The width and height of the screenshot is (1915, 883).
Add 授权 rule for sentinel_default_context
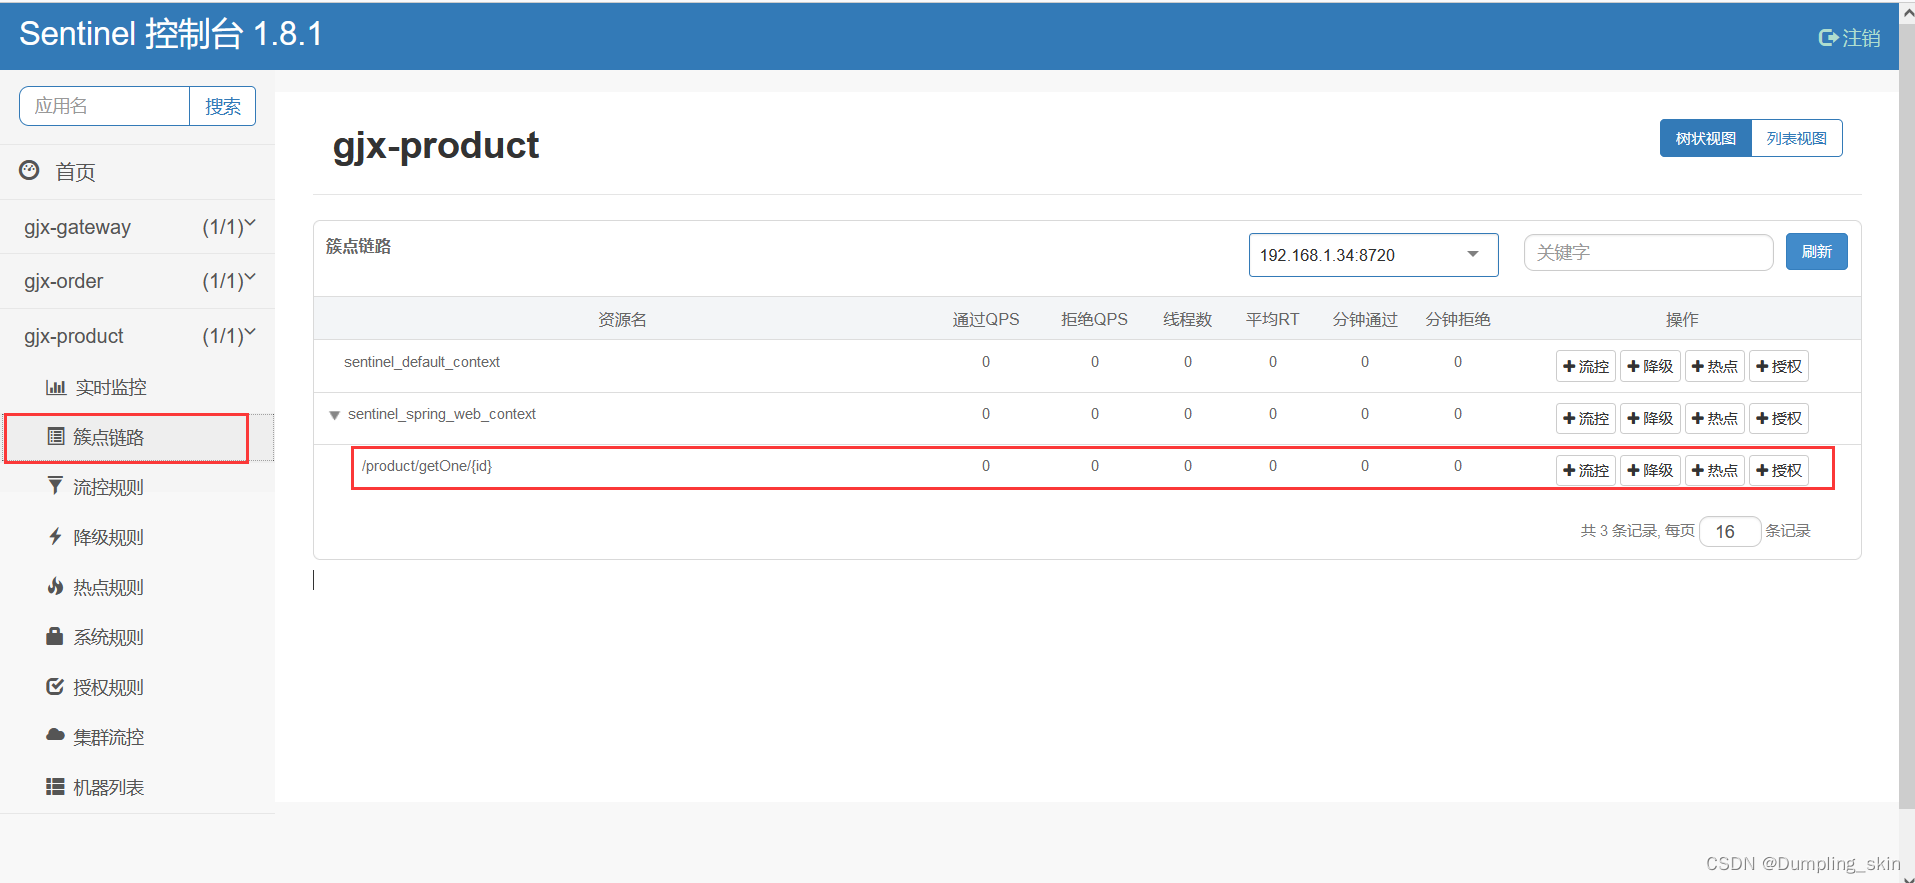click(x=1779, y=366)
